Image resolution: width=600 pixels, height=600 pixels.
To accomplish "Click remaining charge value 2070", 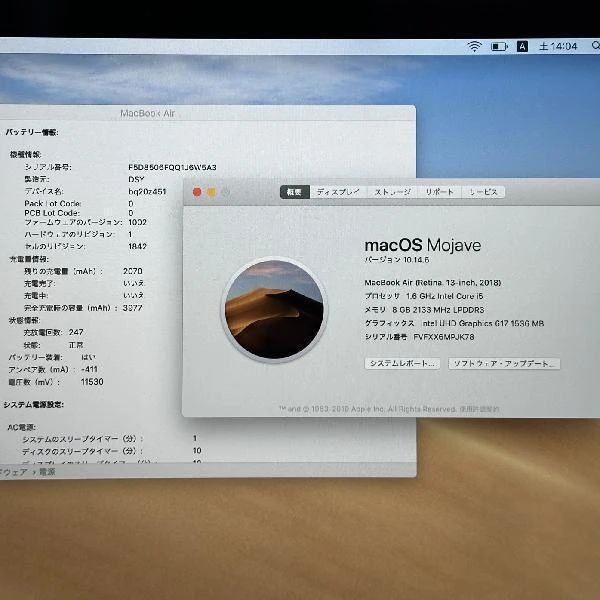I will (x=133, y=271).
